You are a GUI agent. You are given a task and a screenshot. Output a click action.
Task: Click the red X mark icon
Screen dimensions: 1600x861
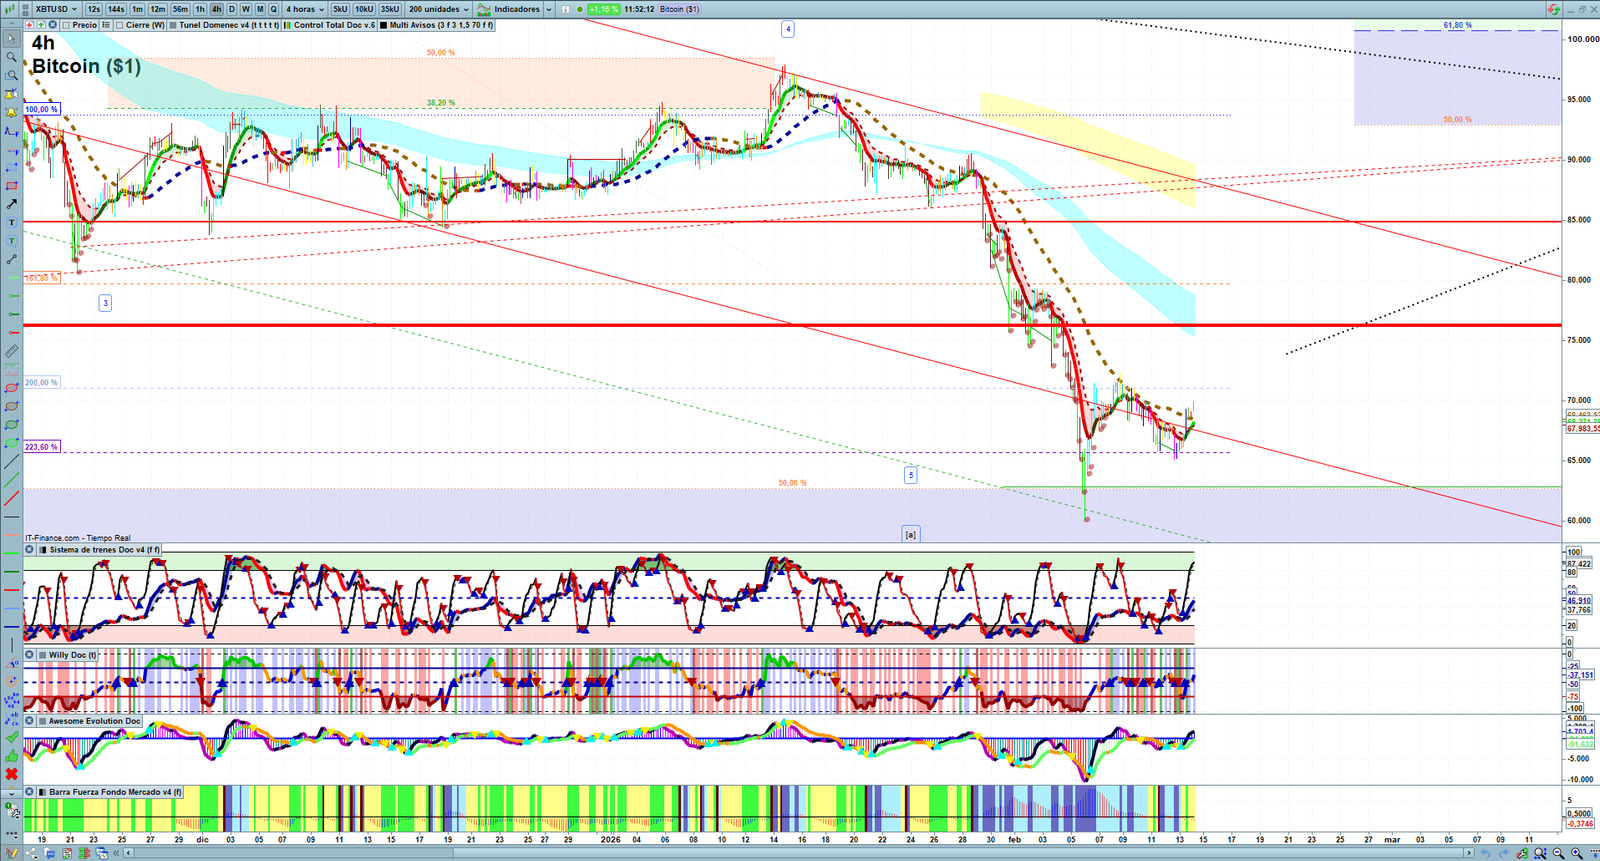pos(12,774)
